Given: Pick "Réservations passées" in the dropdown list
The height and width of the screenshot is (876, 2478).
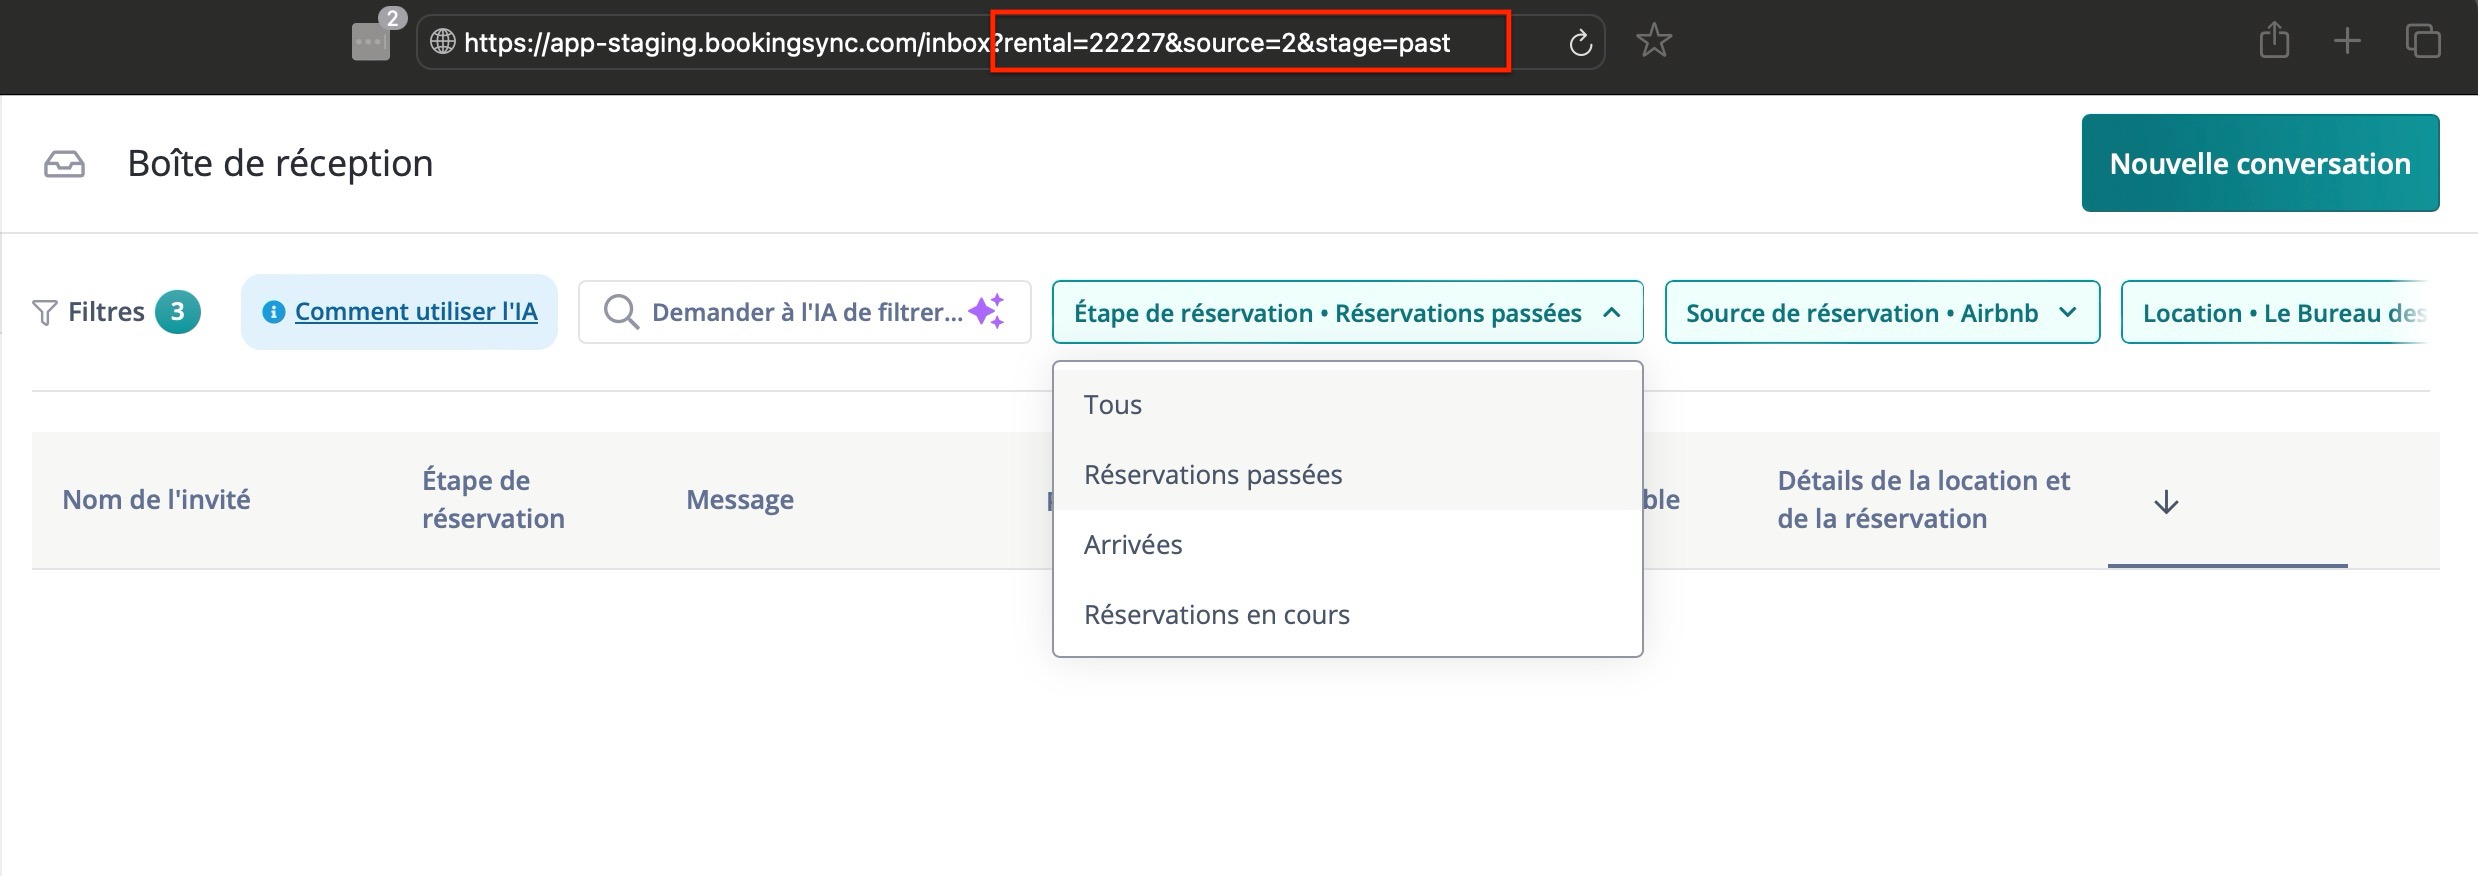Looking at the screenshot, I should pyautogui.click(x=1213, y=475).
